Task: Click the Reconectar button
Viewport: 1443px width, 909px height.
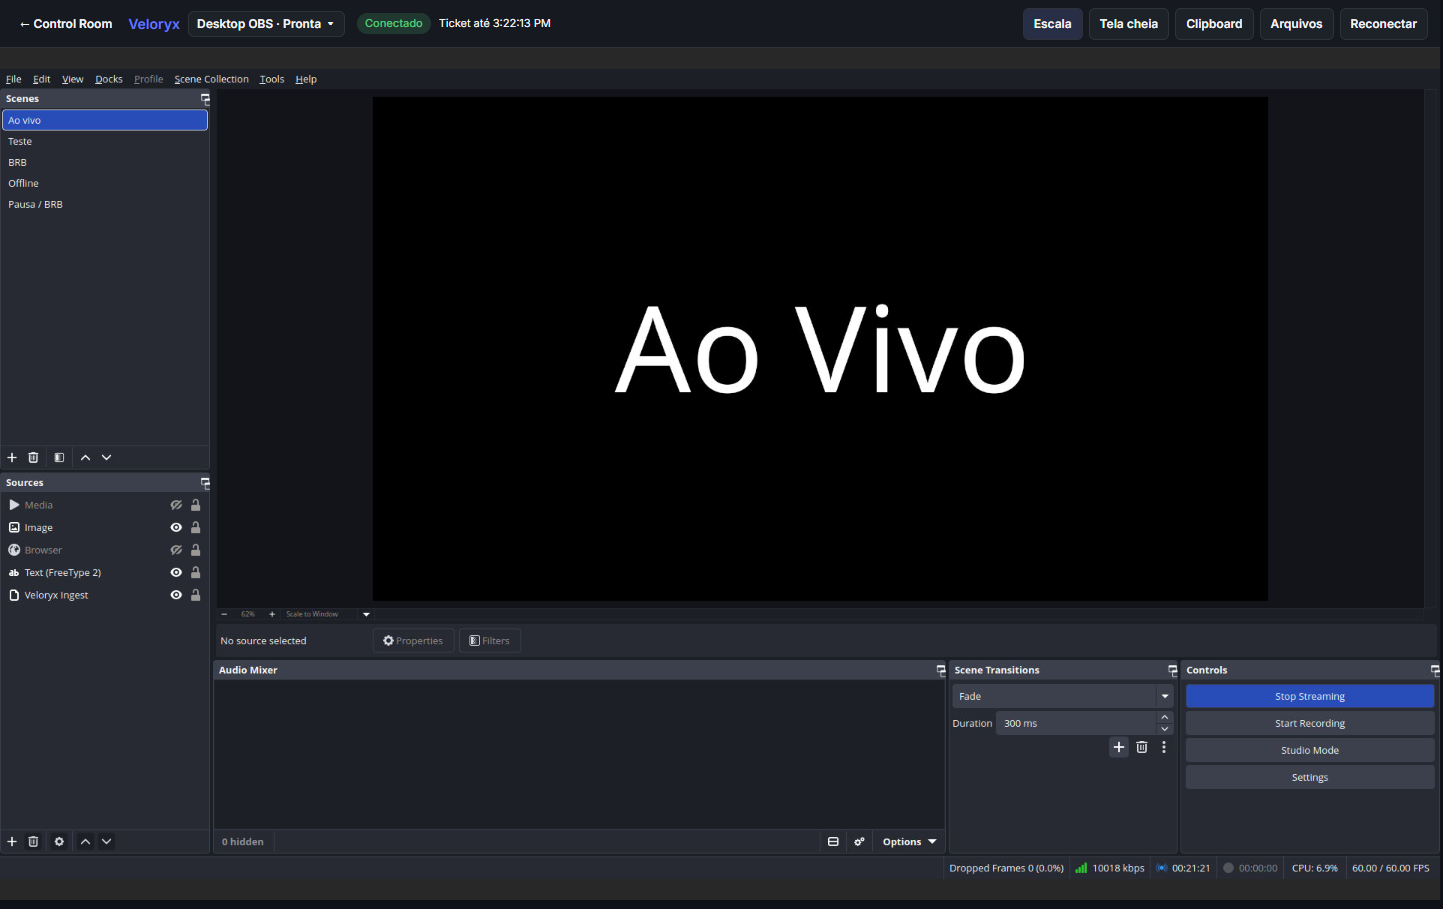Action: [x=1383, y=24]
